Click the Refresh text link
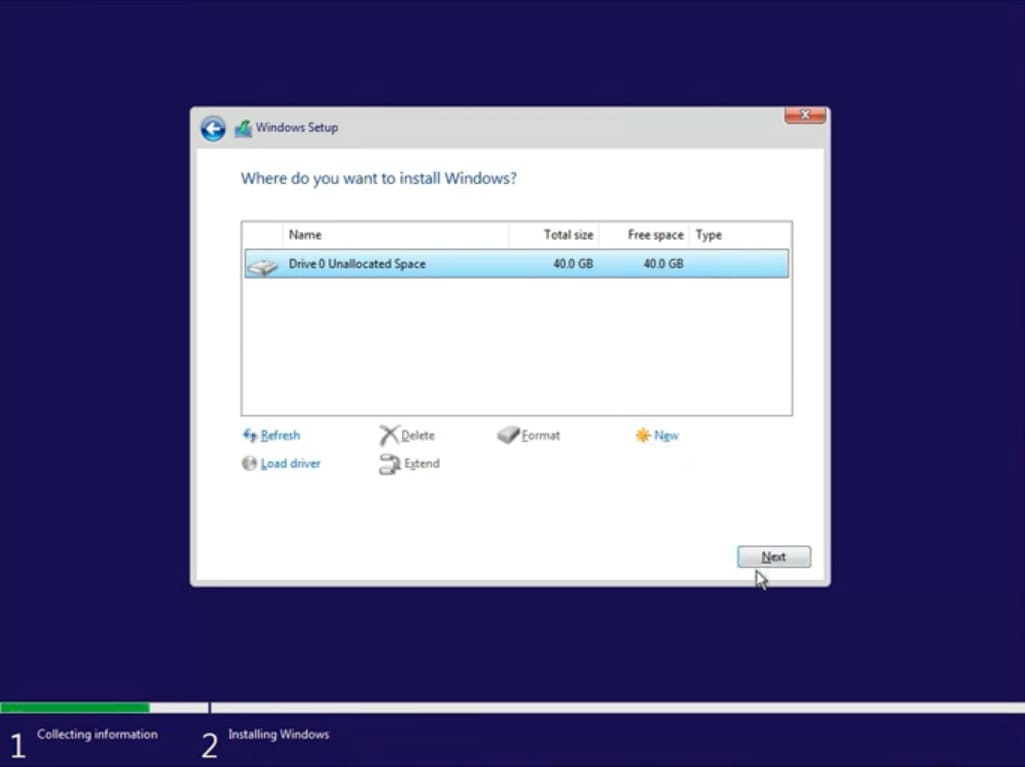Viewport: 1025px width, 767px height. click(x=280, y=436)
